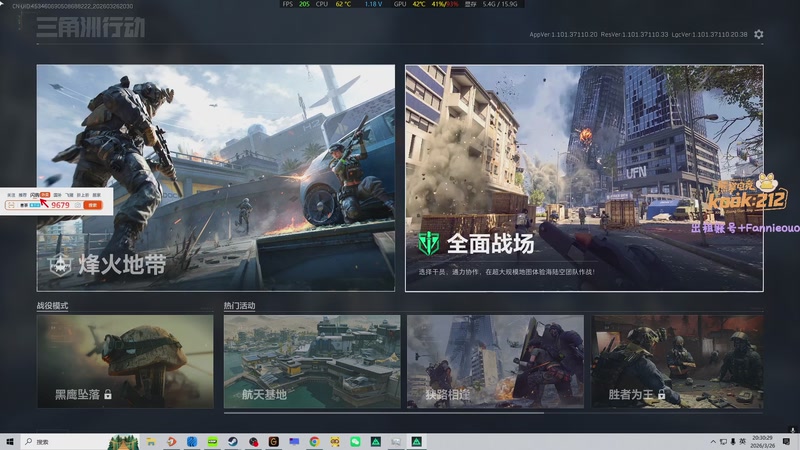
Task: Open the yellow owl-face taskbar icon
Action: (335, 442)
